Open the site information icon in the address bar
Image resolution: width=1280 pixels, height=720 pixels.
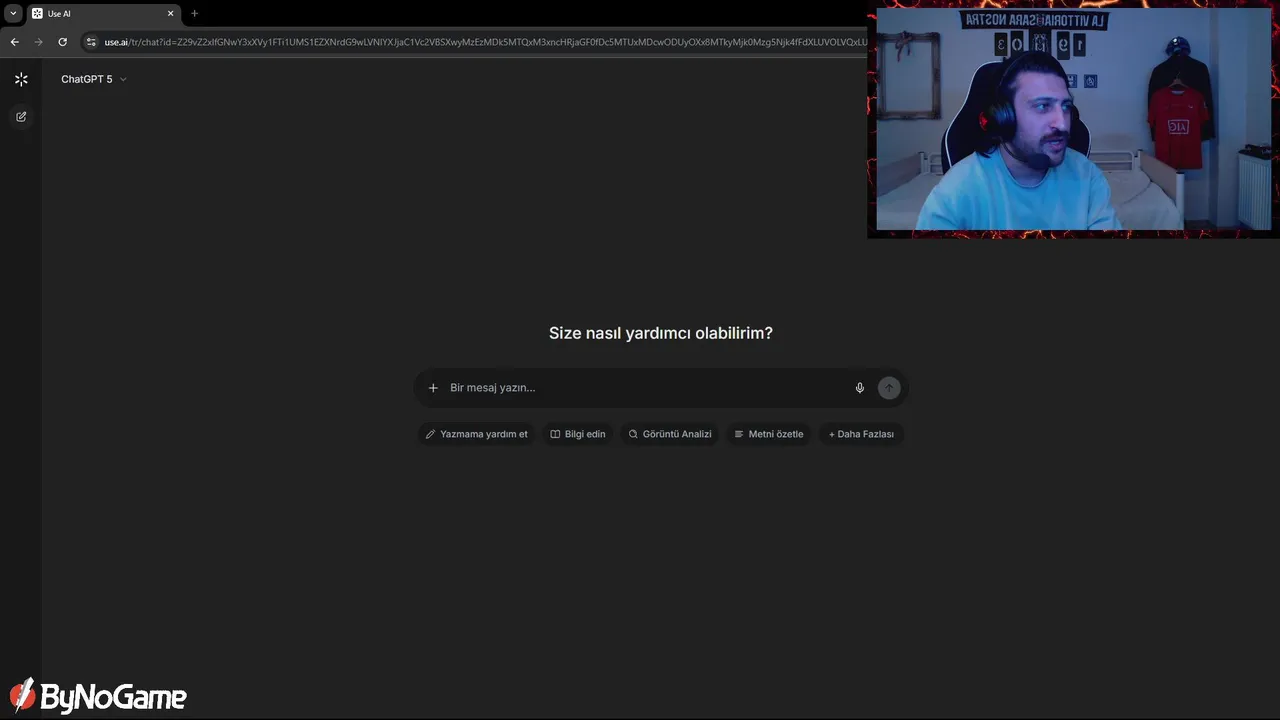91,42
